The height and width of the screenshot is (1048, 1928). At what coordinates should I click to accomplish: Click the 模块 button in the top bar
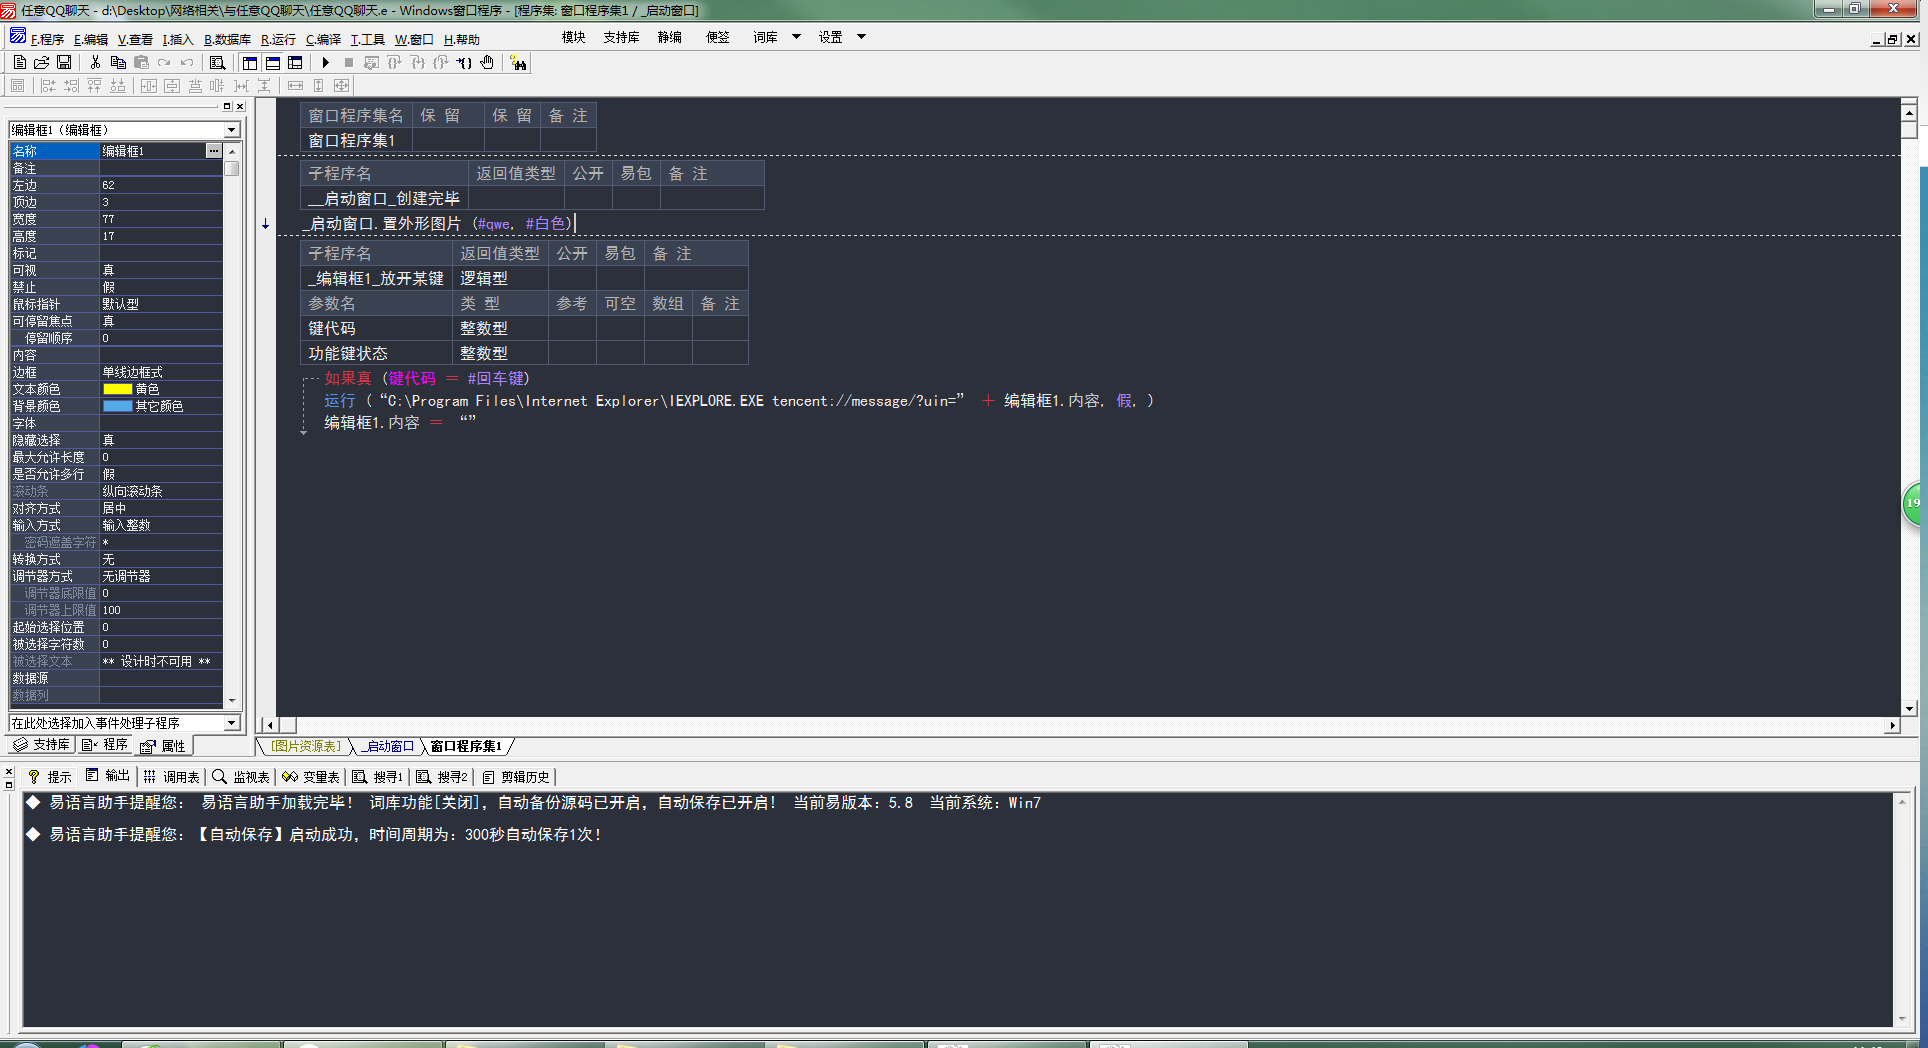pos(573,37)
